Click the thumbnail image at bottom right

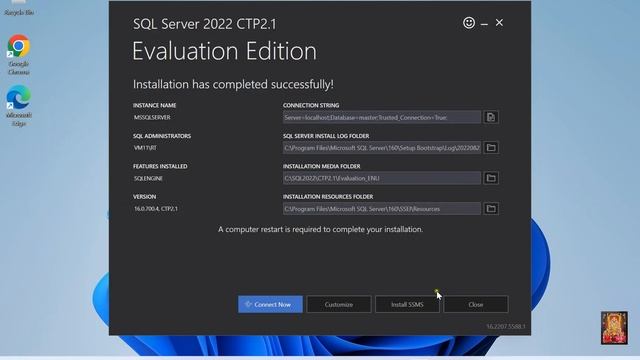pos(614,328)
